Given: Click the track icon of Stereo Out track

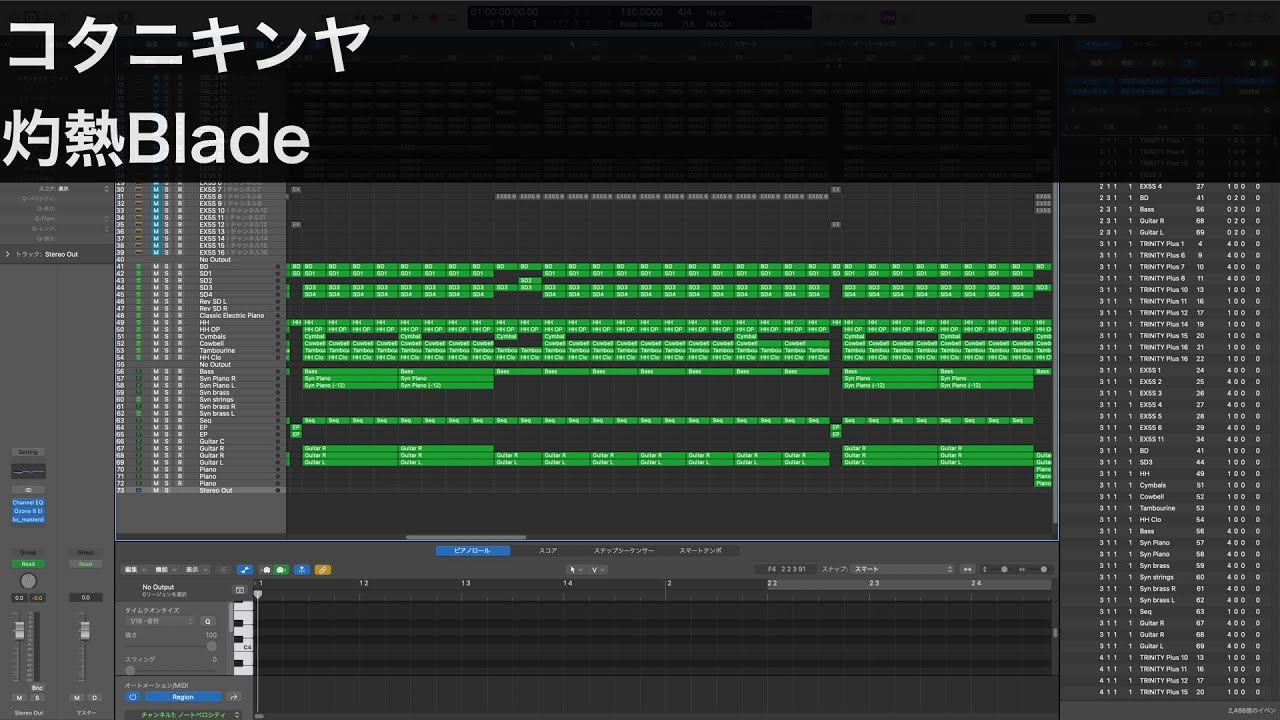Looking at the screenshot, I should 139,491.
